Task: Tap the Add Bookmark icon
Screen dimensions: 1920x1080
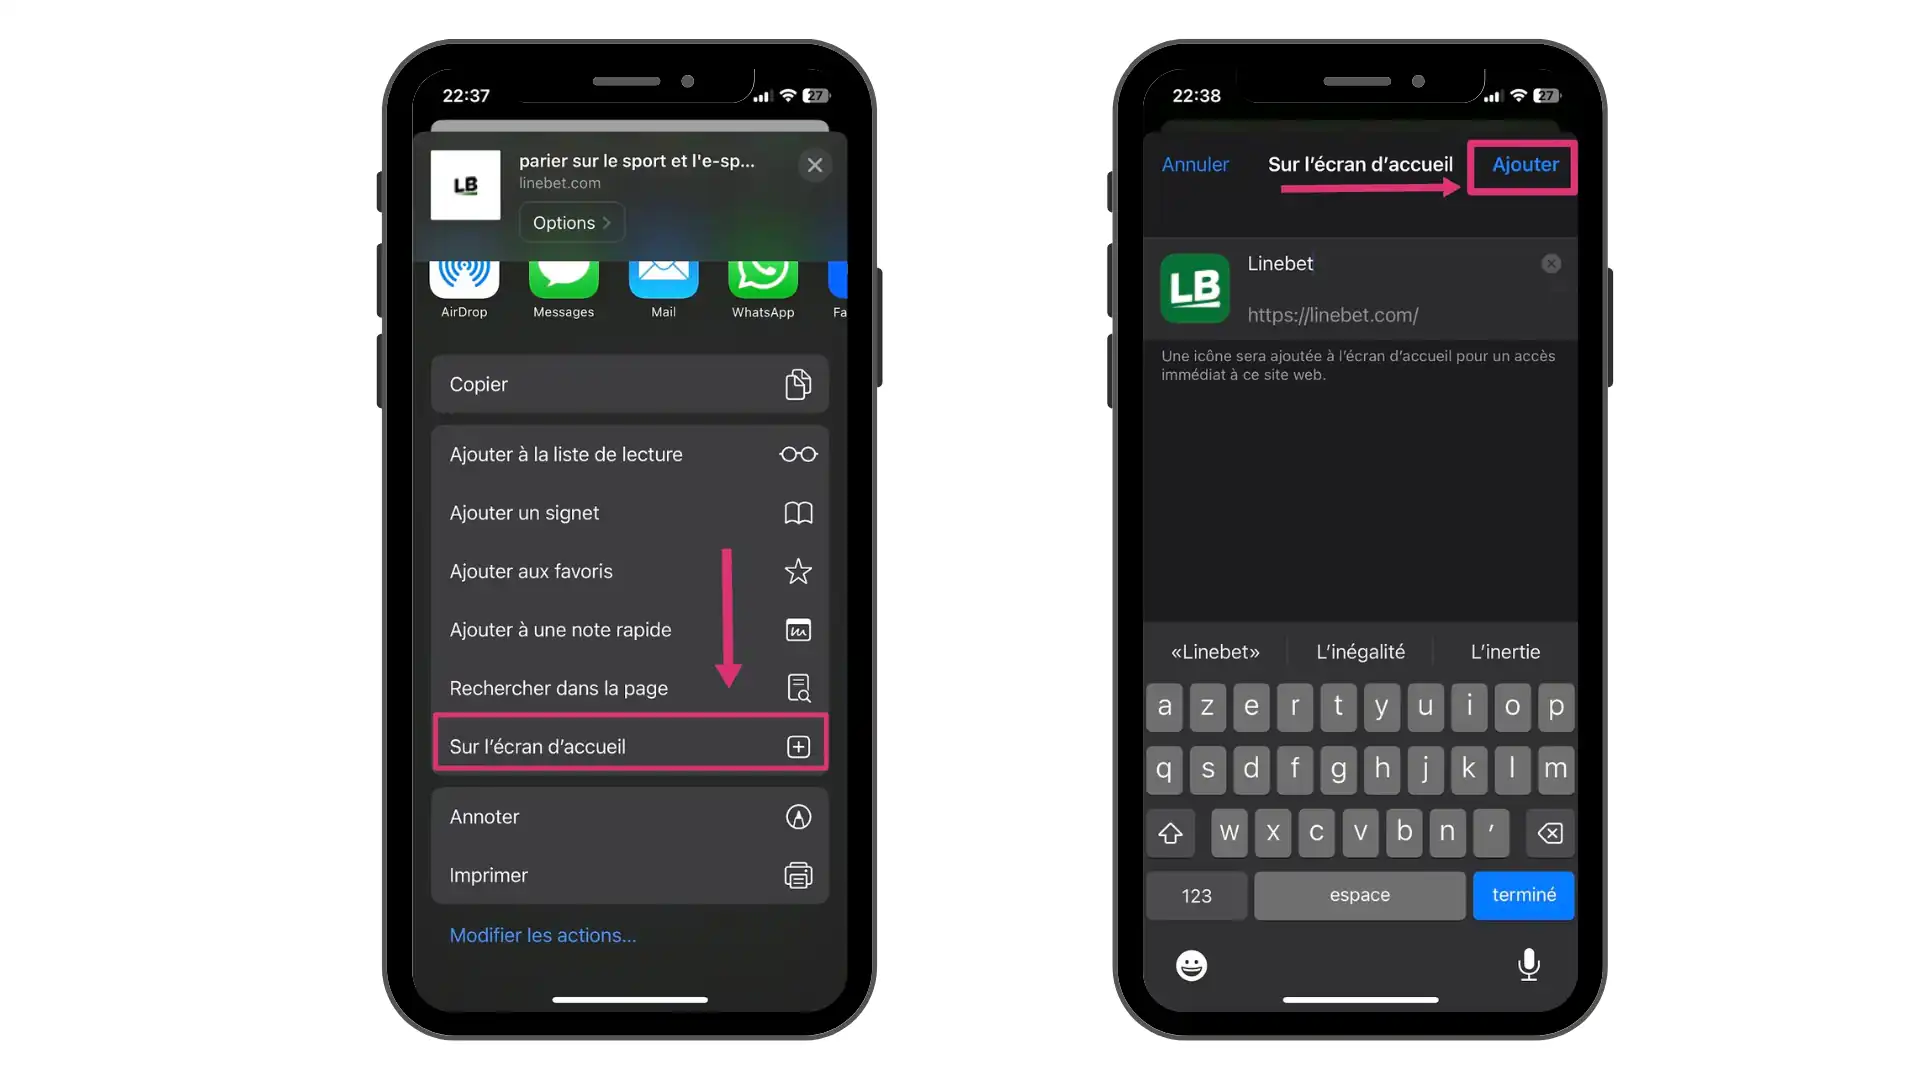Action: tap(798, 513)
